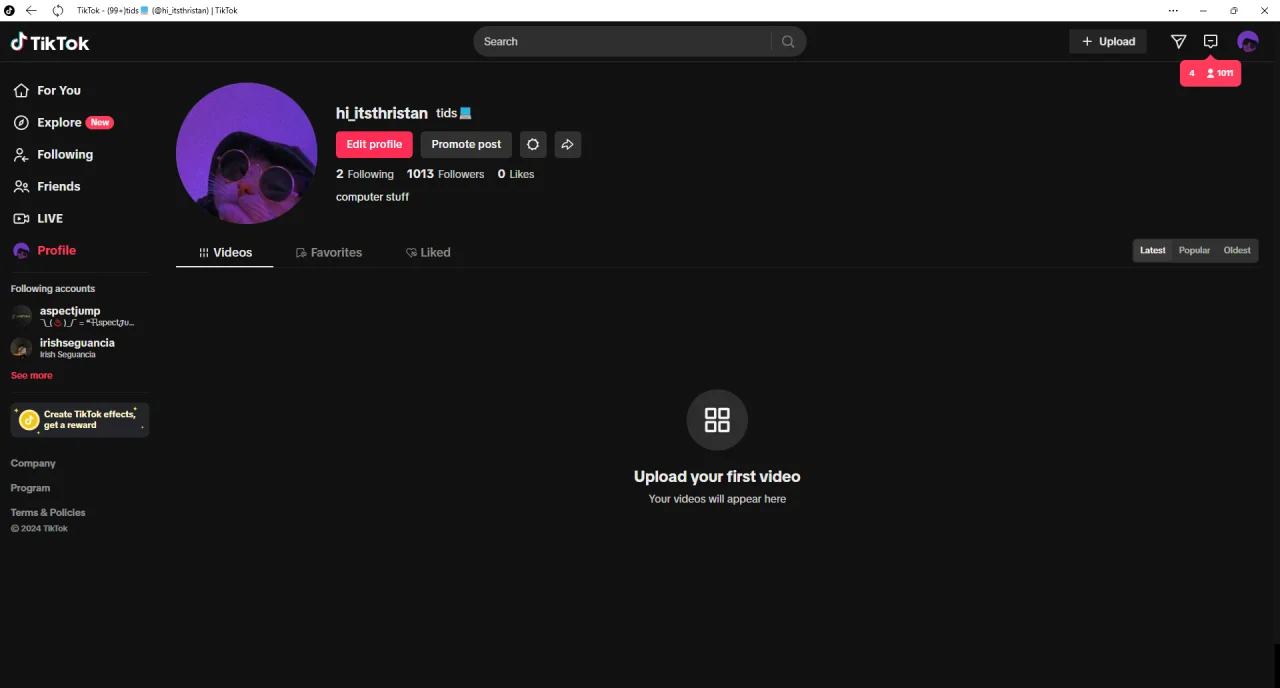Click the red new-followers notification badge
This screenshot has height=688, width=1280.
coord(1210,73)
